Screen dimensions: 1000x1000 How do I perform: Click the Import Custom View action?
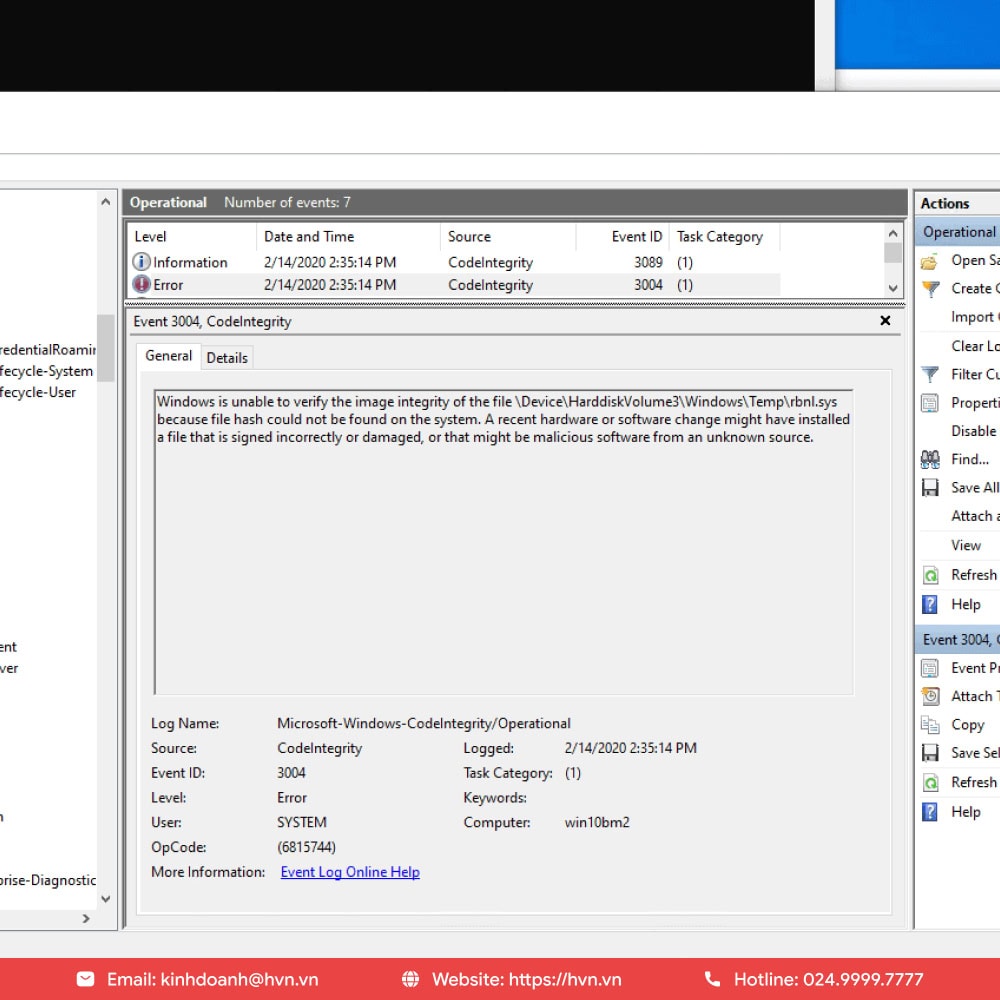coord(975,317)
